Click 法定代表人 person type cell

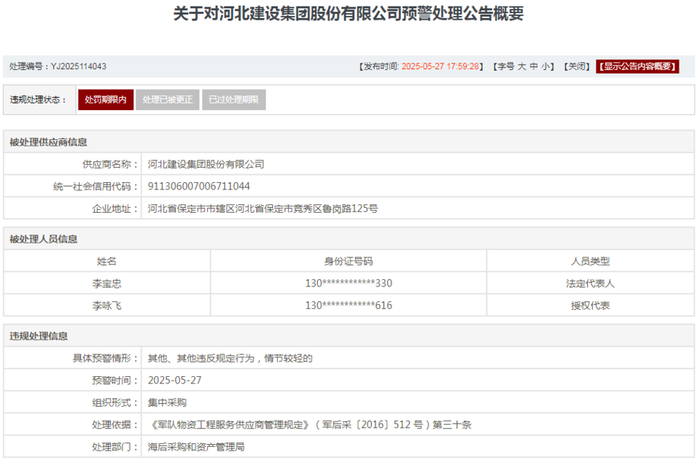click(590, 284)
